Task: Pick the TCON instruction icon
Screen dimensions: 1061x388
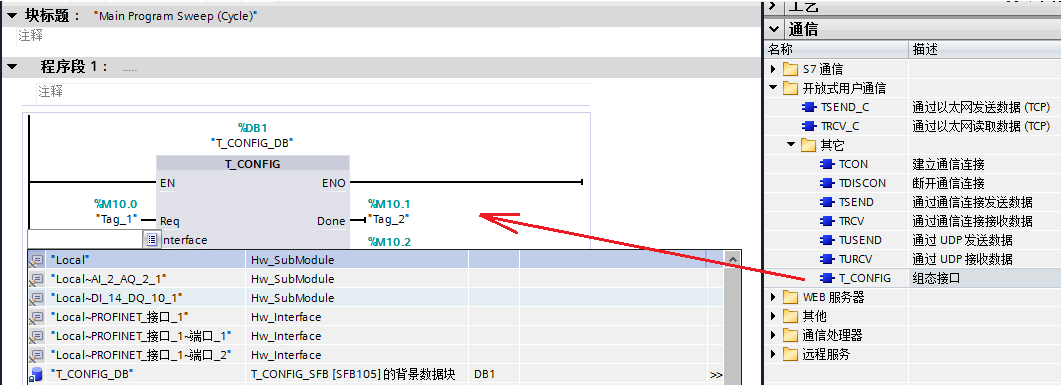Action: pyautogui.click(x=827, y=164)
